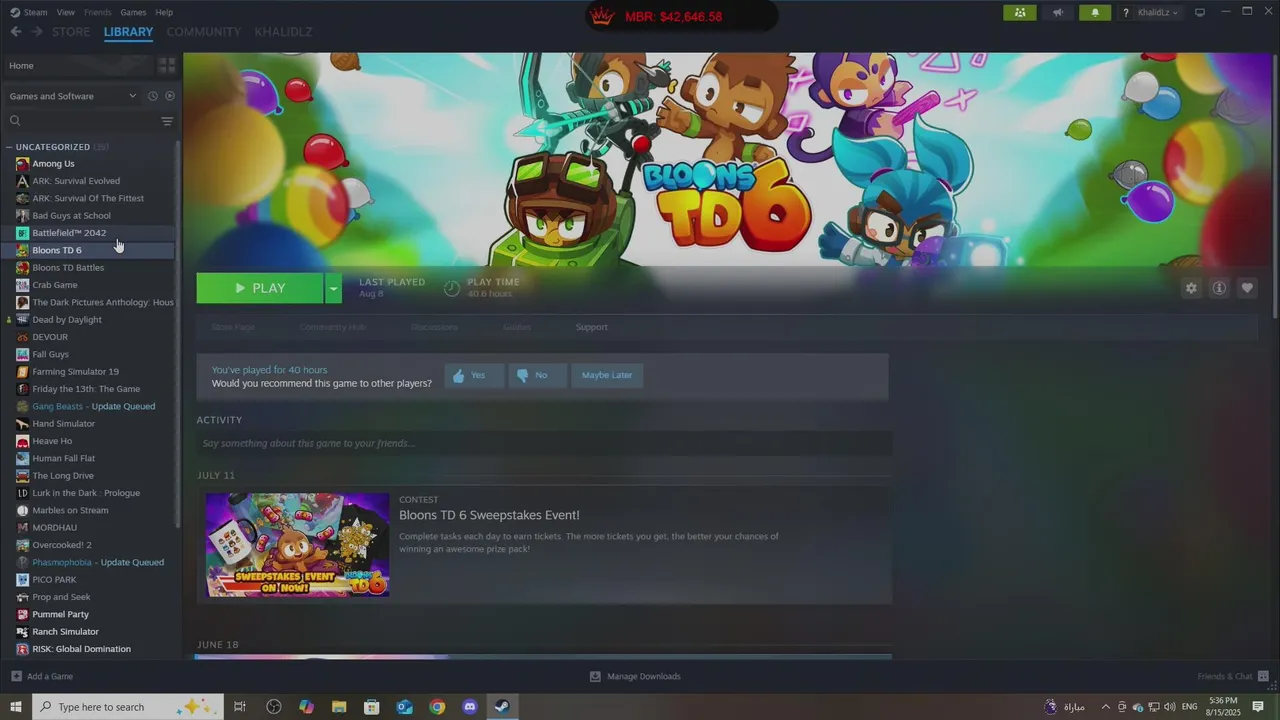This screenshot has width=1280, height=720.
Task: Open Discord from the taskbar
Action: tap(470, 707)
